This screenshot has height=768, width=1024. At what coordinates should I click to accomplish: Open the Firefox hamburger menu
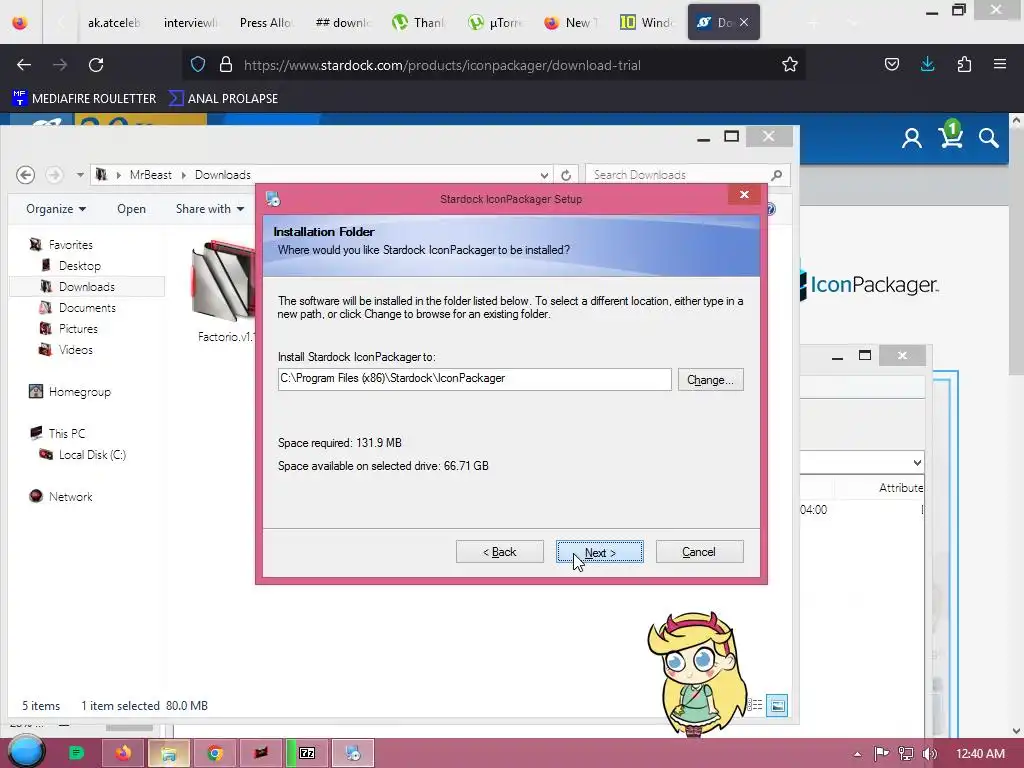tap(1000, 64)
